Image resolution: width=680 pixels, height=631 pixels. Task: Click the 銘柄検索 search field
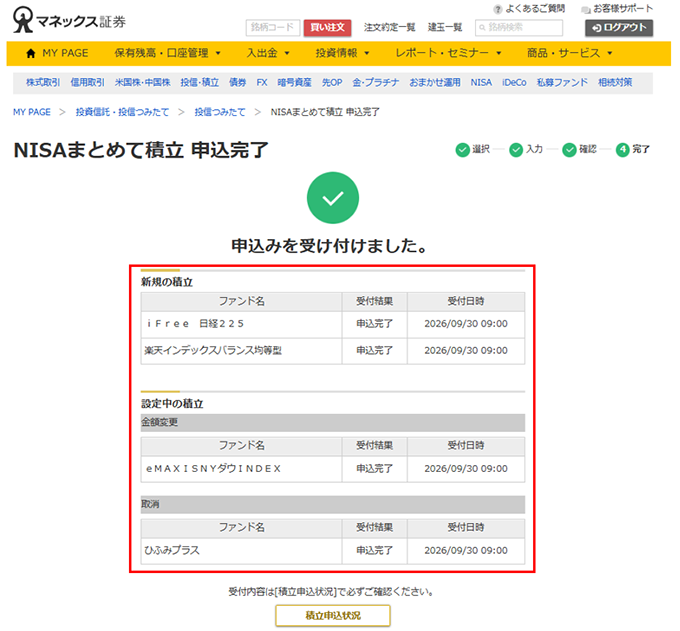coord(519,28)
